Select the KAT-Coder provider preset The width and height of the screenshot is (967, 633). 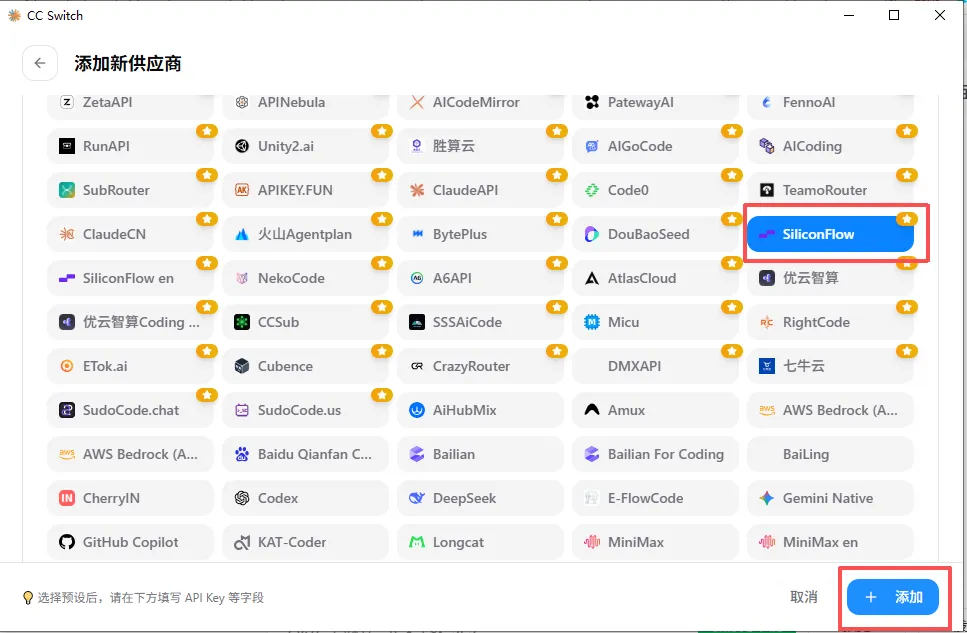tap(305, 542)
